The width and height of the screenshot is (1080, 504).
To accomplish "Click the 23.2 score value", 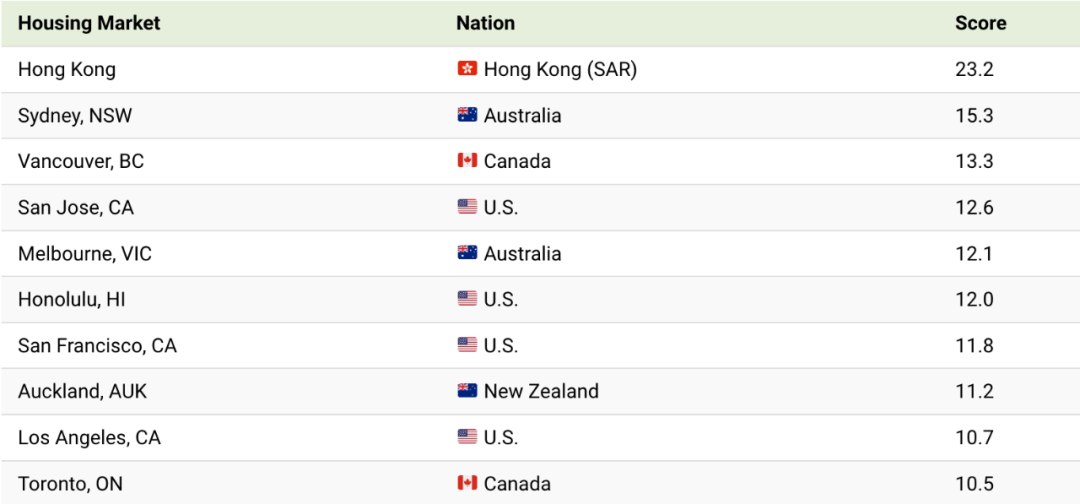I will click(975, 70).
